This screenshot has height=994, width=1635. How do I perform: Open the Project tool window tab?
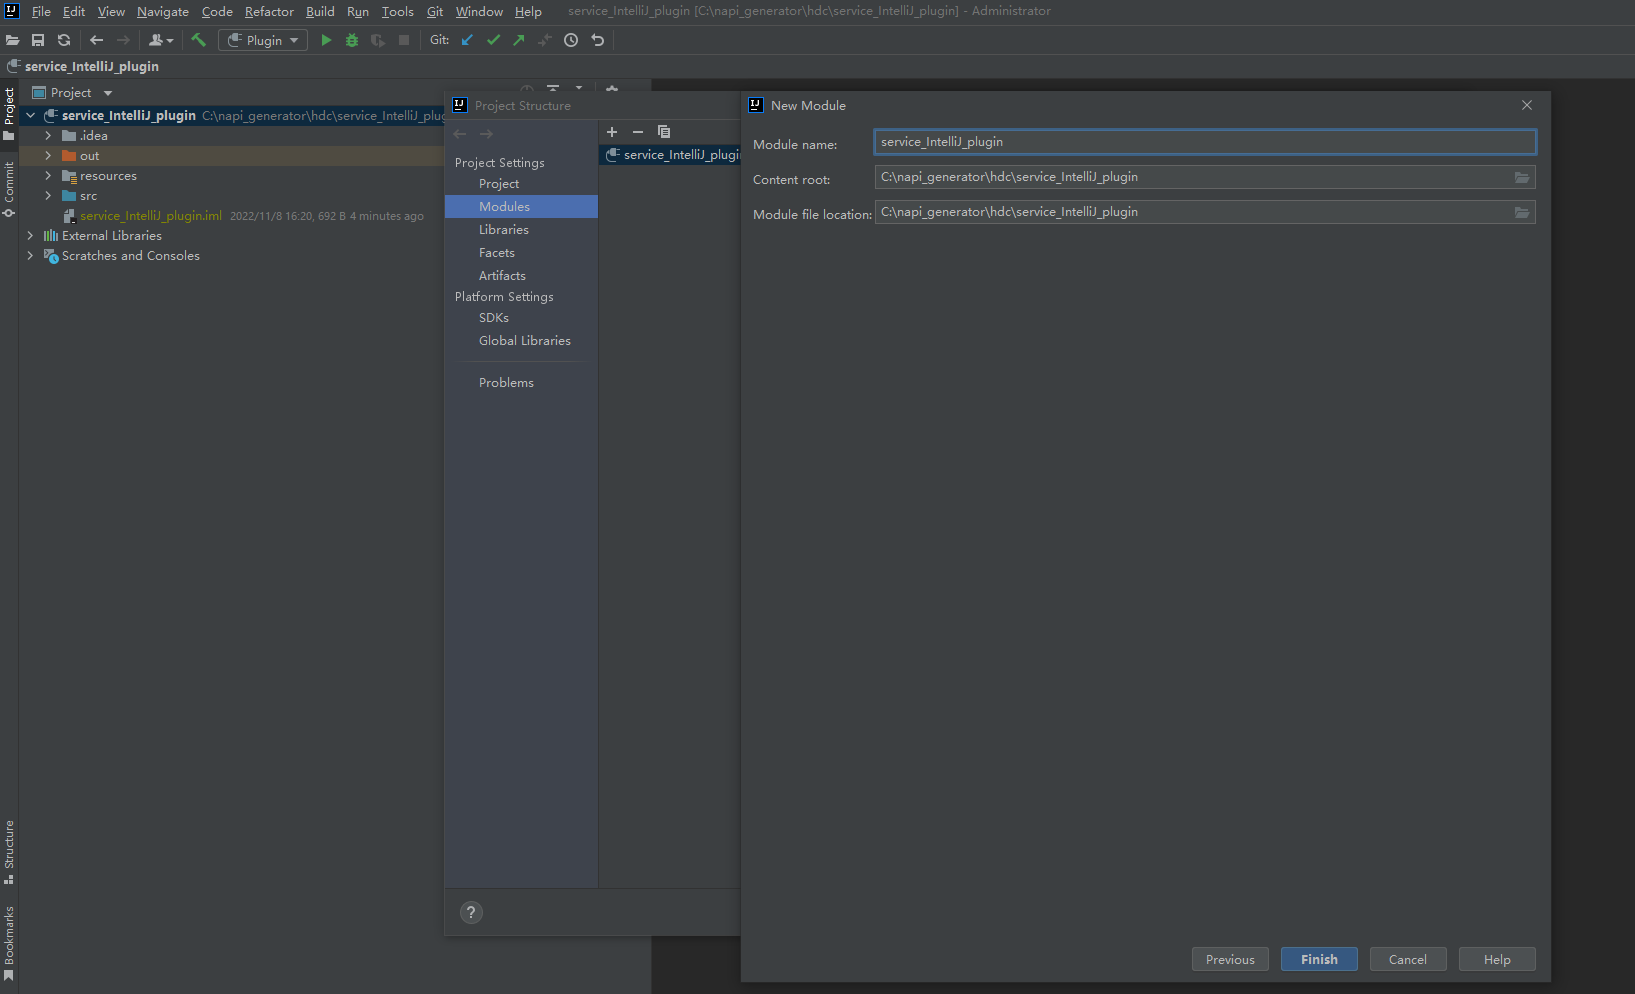[9, 113]
